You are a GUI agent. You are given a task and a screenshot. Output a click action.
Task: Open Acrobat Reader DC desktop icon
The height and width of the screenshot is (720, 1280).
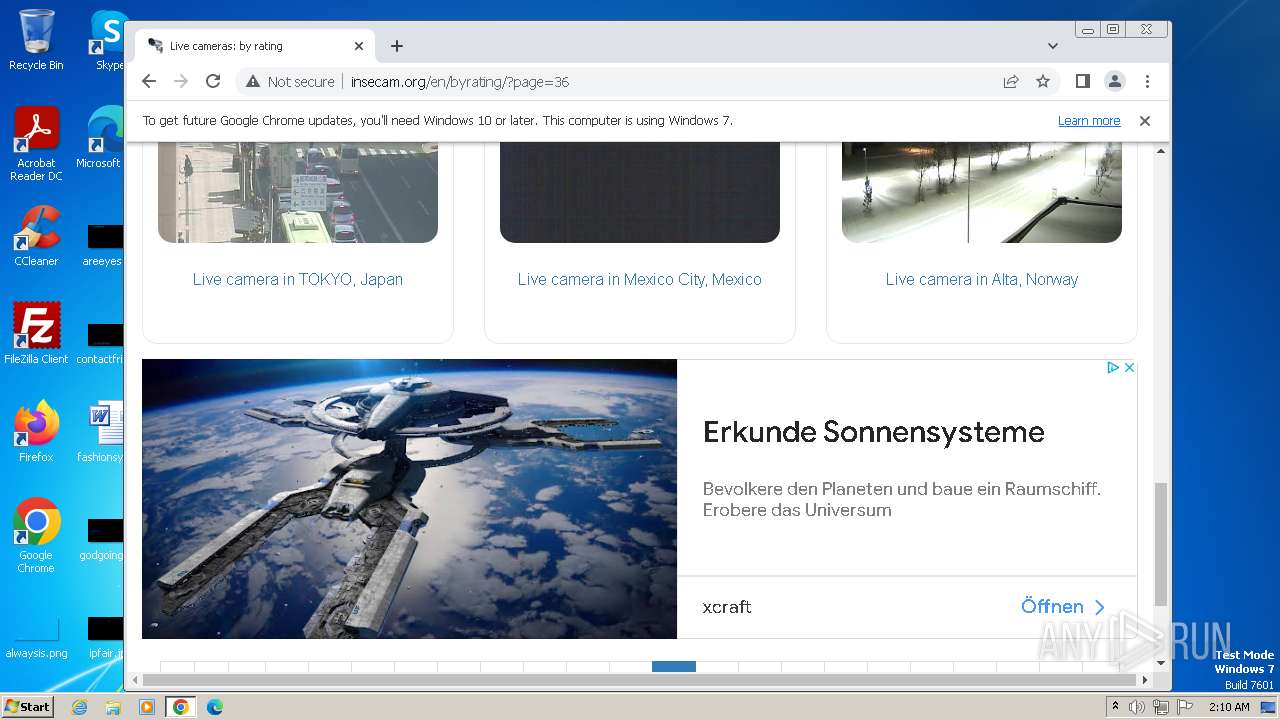[36, 144]
